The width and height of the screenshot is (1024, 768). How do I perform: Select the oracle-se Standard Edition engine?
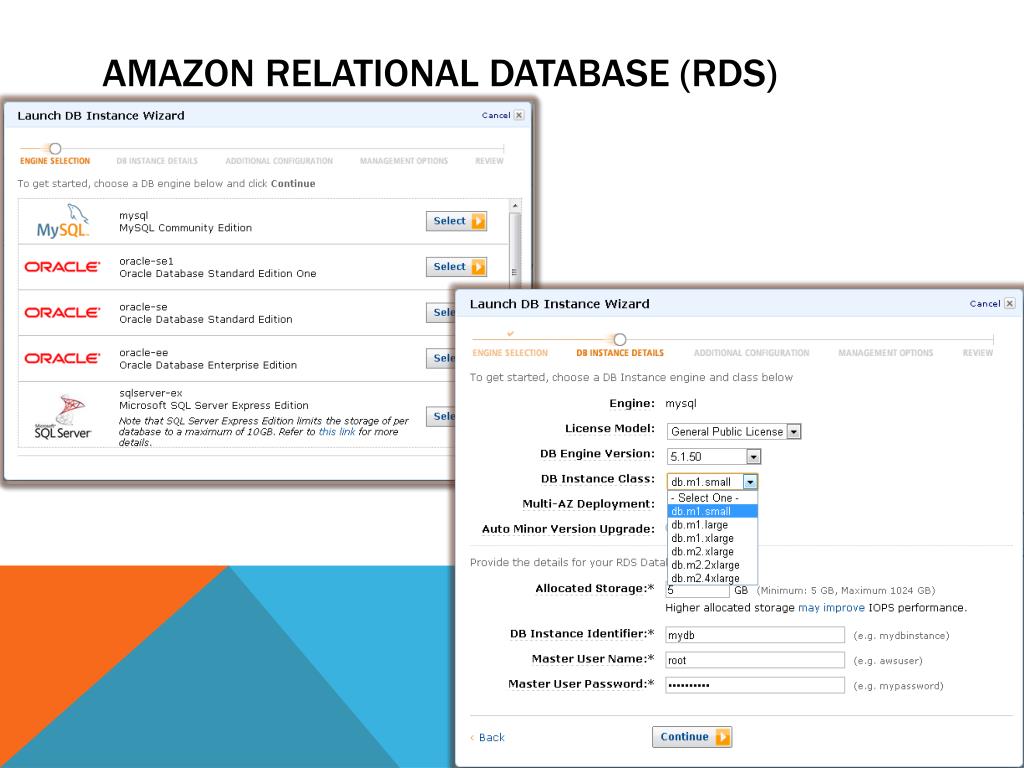(x=441, y=312)
